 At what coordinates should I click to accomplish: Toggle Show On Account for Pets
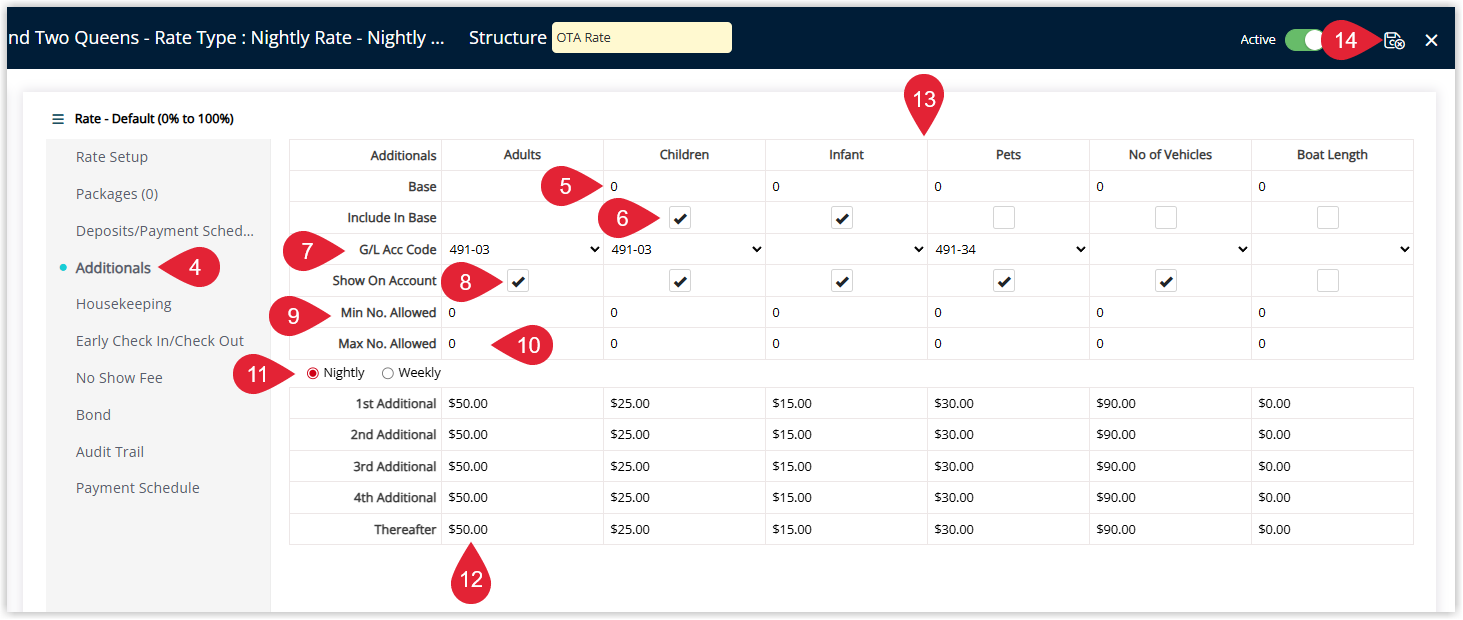1004,281
